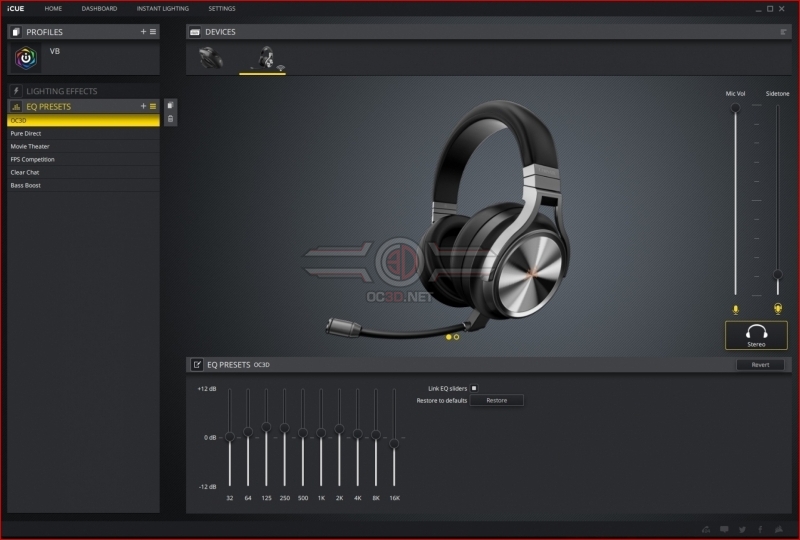Click the 125 Hz EQ slider
Image resolution: width=800 pixels, height=540 pixels.
[x=266, y=427]
